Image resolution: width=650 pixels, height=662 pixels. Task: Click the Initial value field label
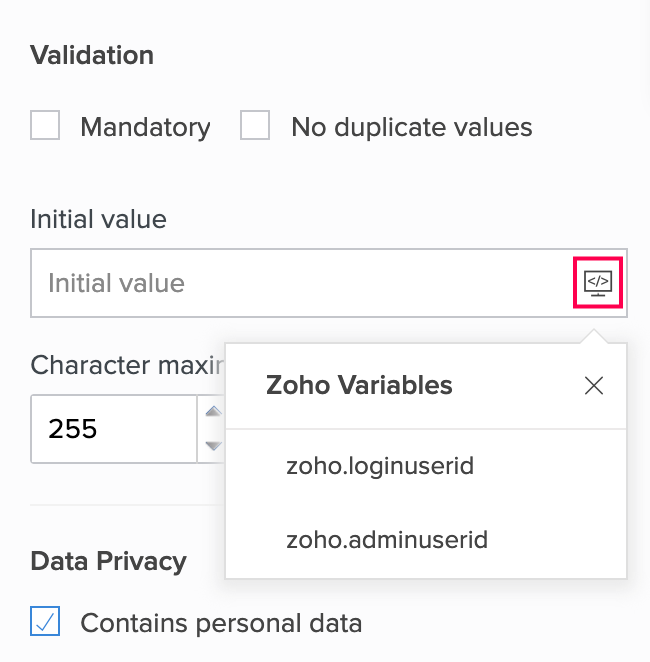point(98,219)
